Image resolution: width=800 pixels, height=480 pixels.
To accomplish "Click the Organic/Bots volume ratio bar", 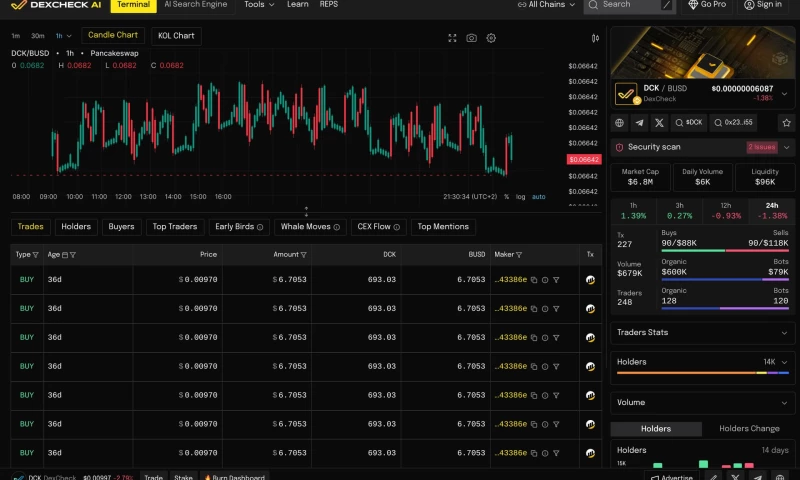I will click(x=724, y=280).
